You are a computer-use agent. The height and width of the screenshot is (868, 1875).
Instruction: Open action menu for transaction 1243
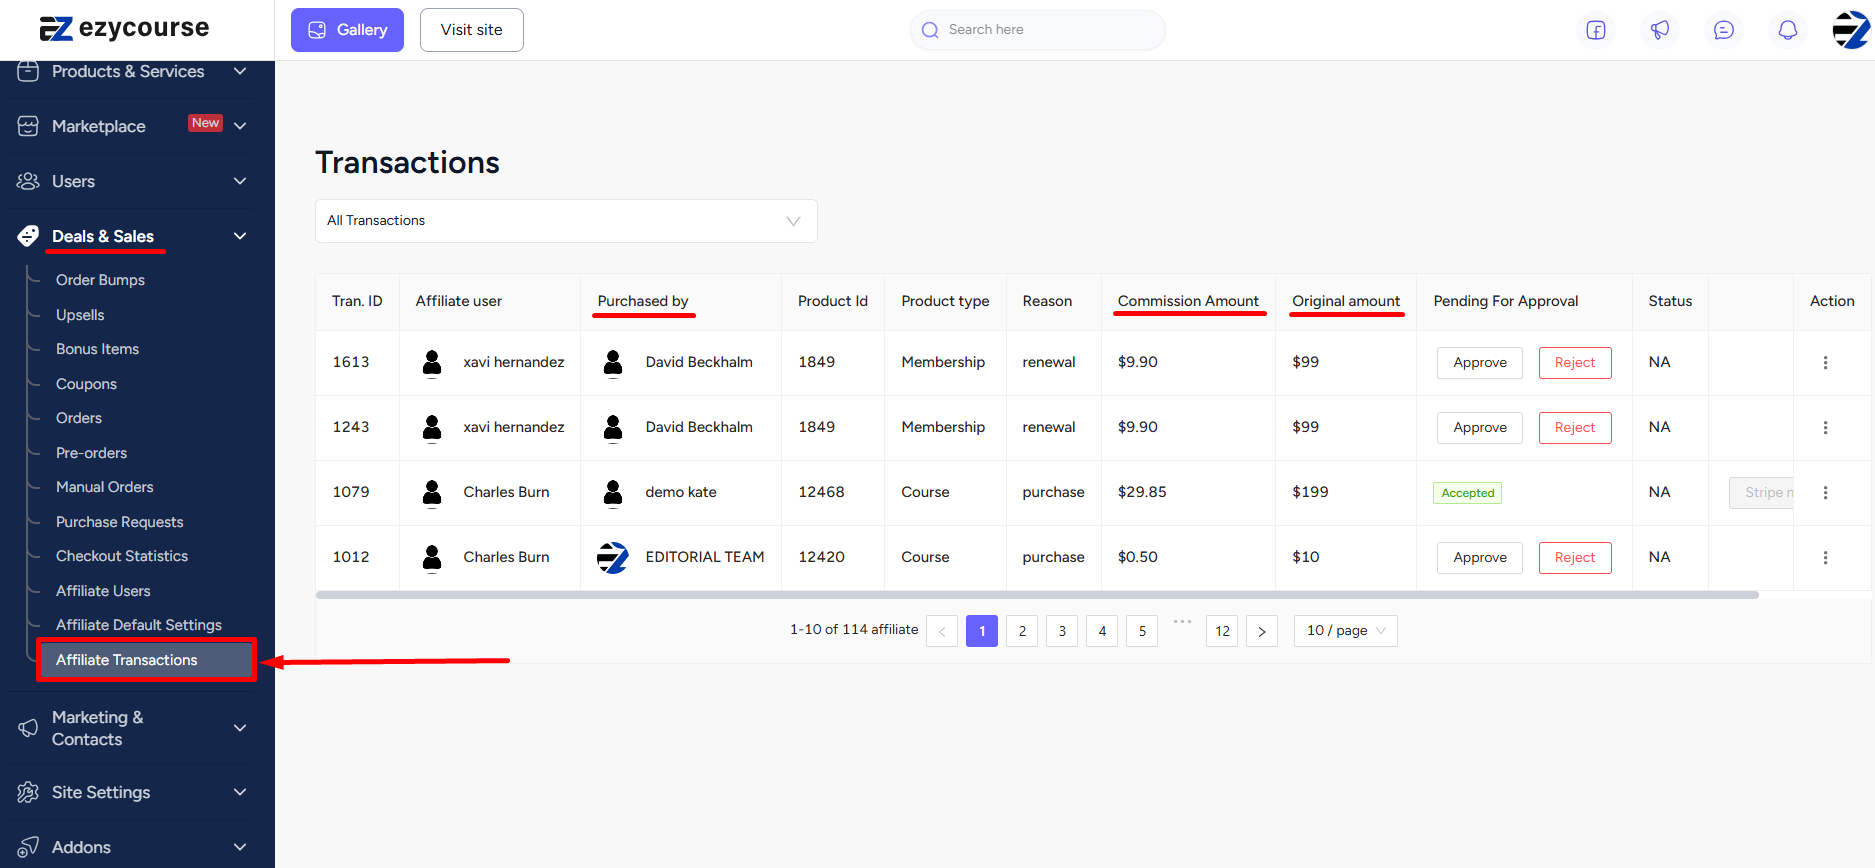point(1825,427)
